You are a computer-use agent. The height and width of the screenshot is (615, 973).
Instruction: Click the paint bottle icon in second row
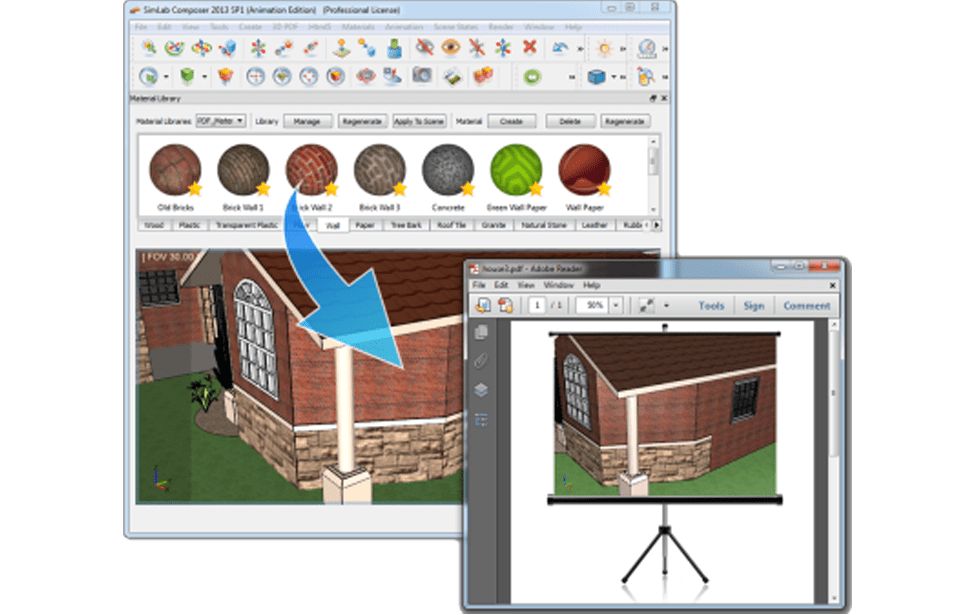[x=646, y=76]
